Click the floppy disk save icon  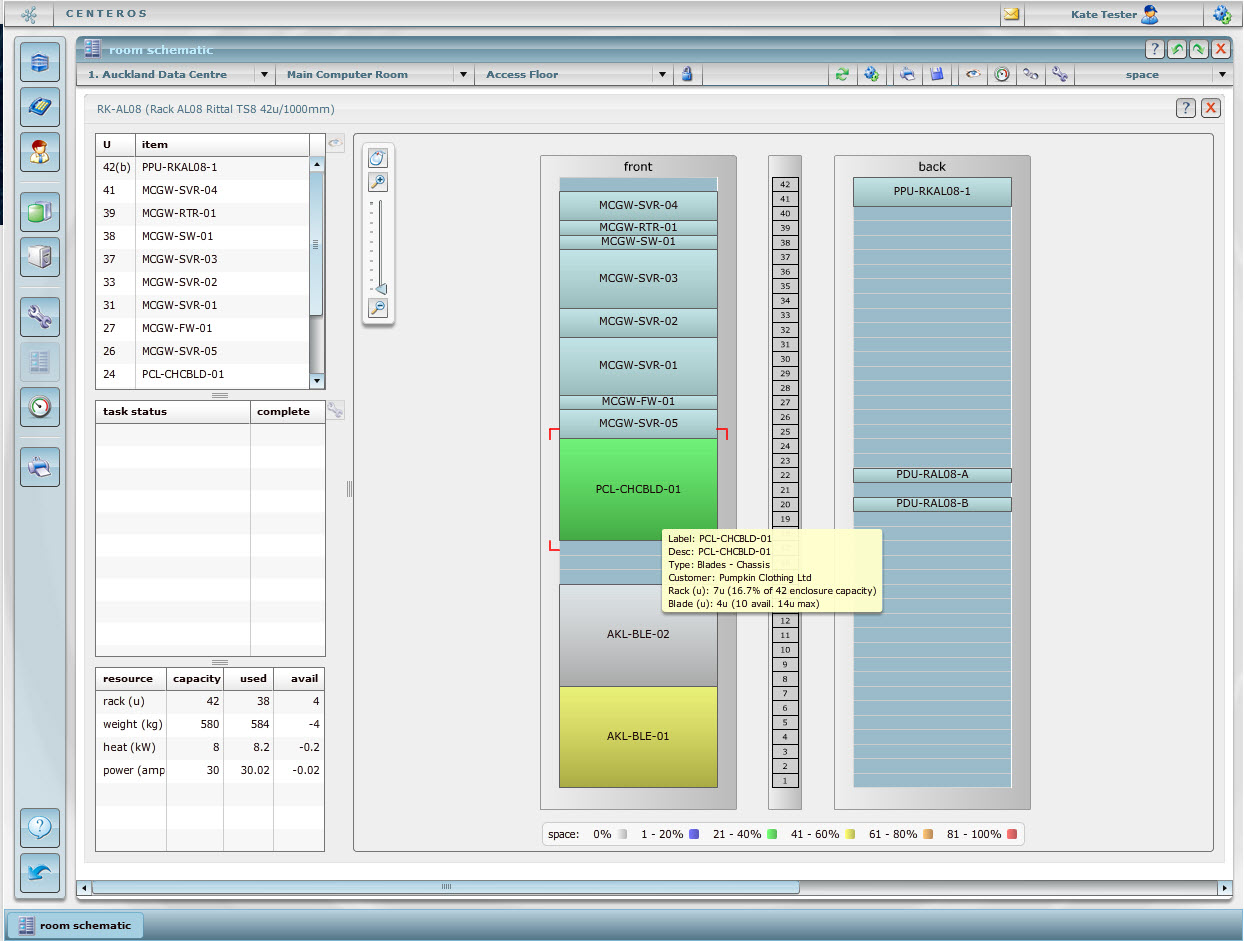coord(937,75)
